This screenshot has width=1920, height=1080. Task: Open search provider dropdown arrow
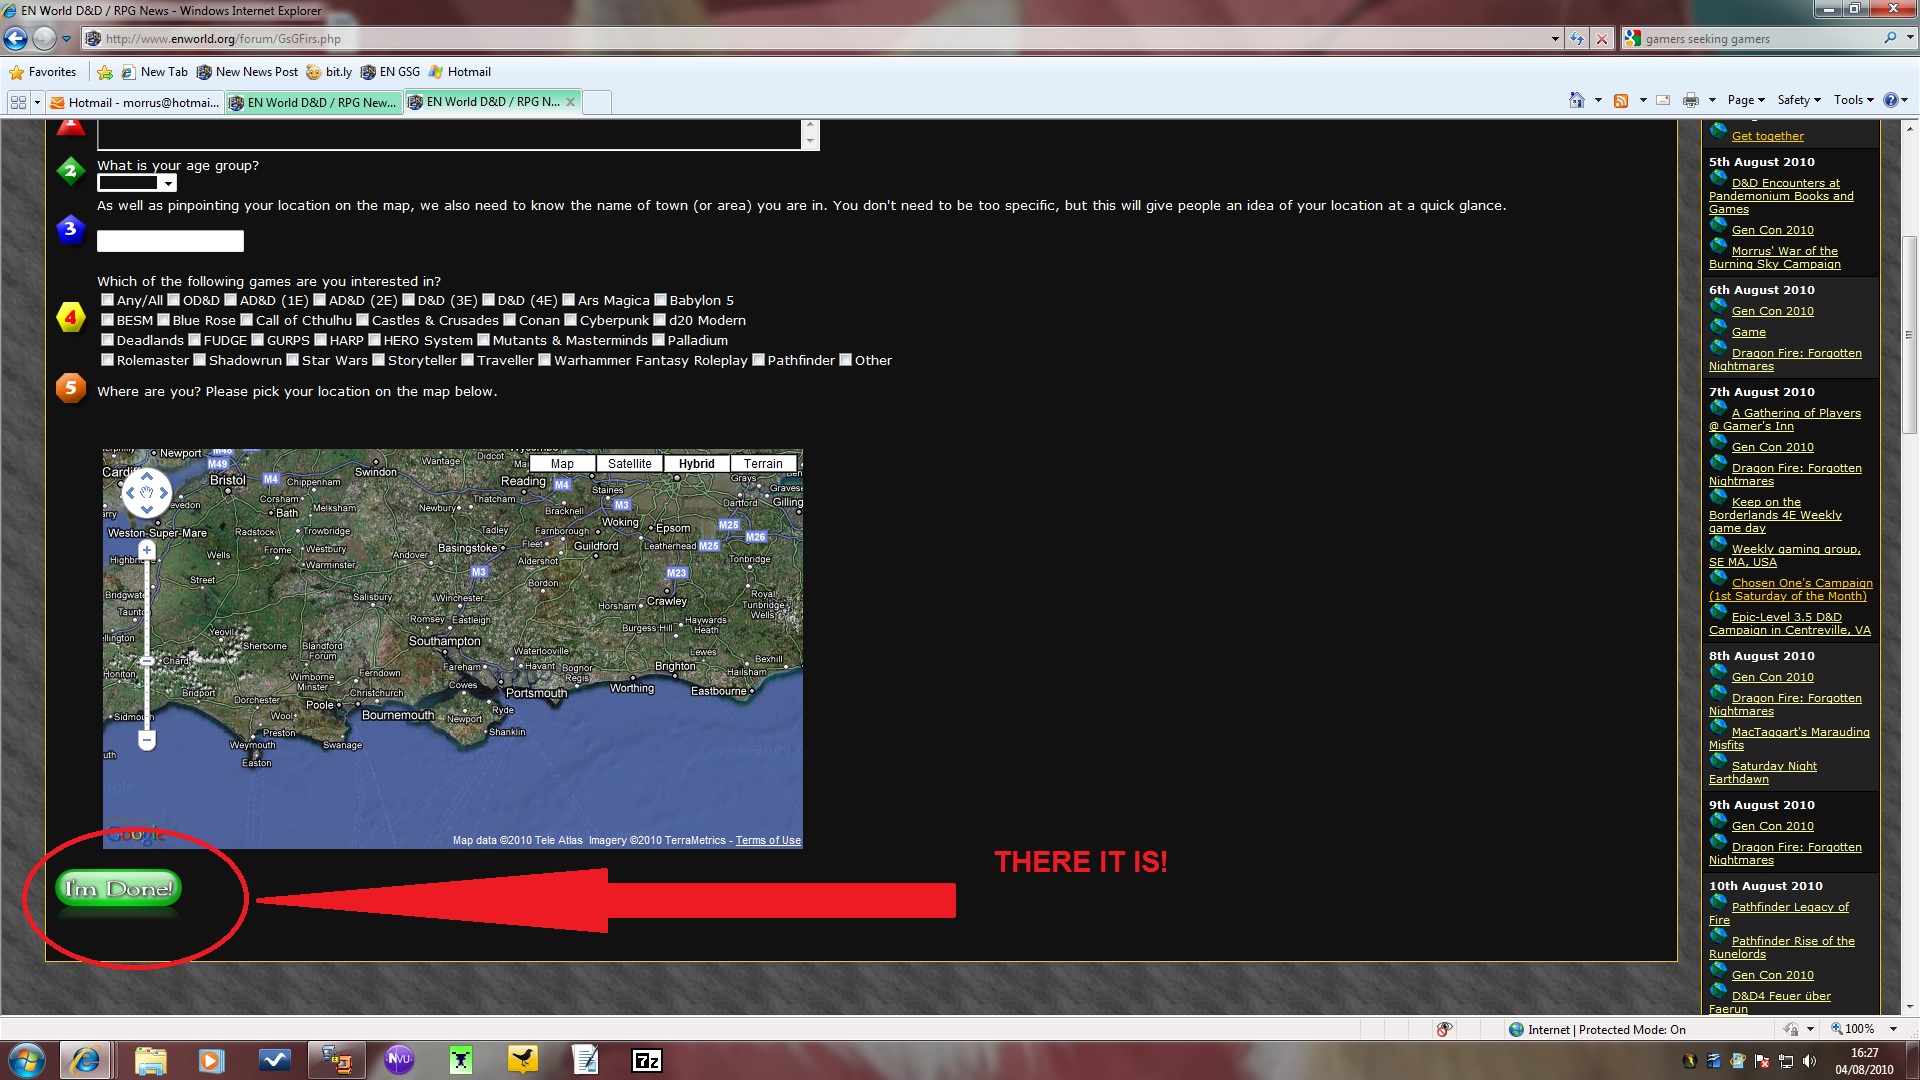coord(1909,38)
